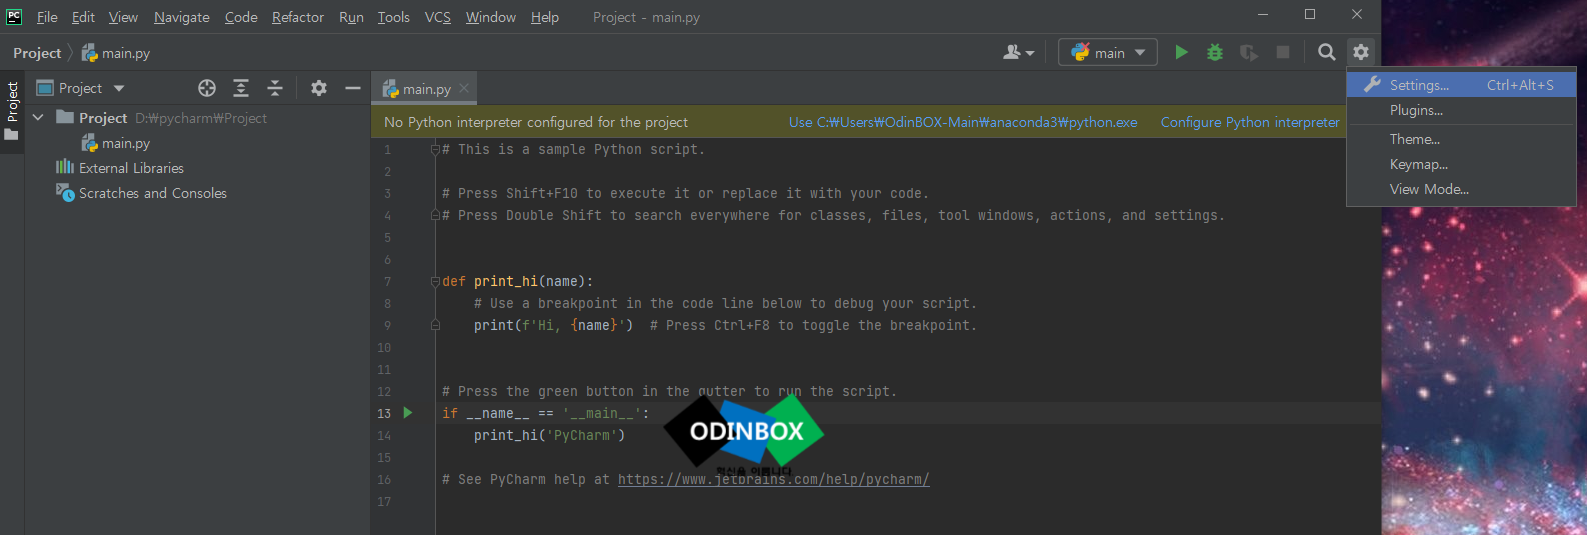The image size is (1587, 535).
Task: Click the IDE settings gear icon in toolbar
Action: (x=1361, y=52)
